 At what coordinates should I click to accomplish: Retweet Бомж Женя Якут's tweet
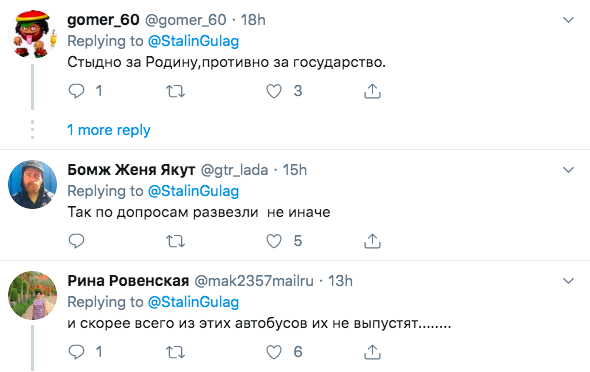coord(175,241)
